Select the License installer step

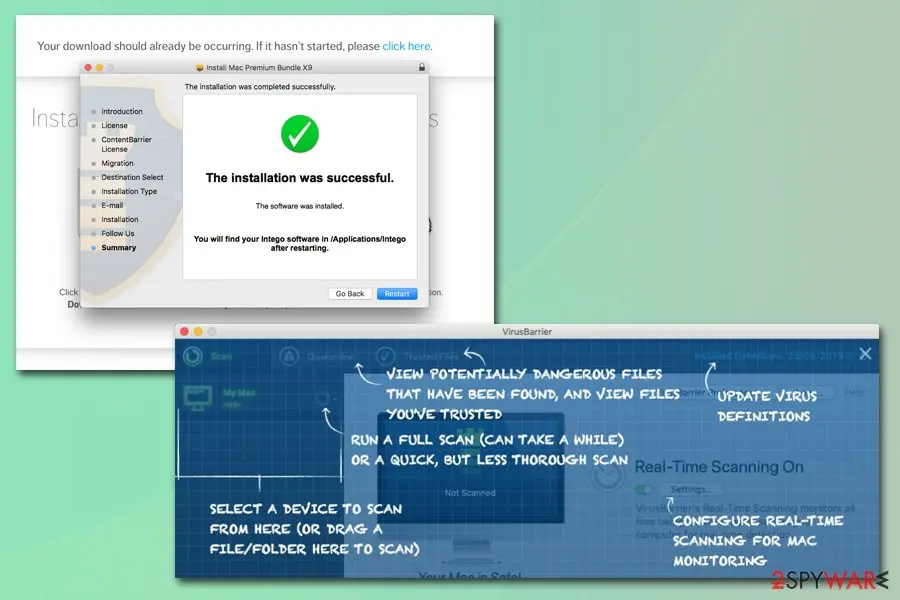tap(114, 125)
